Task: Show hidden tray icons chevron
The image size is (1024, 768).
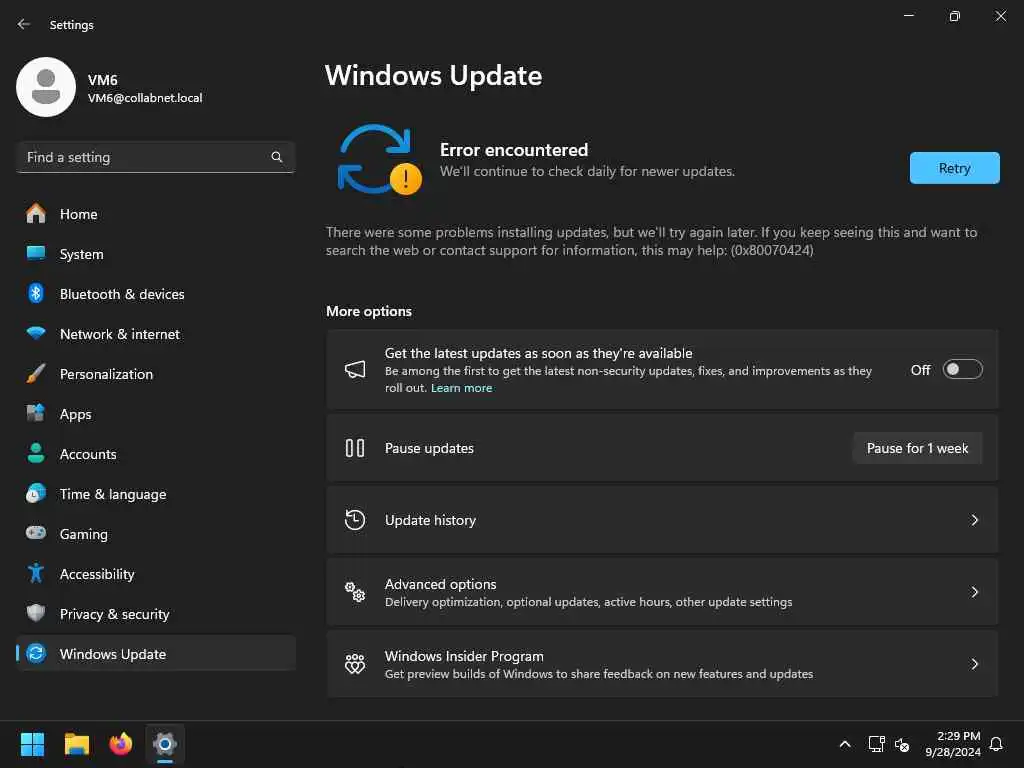Action: [x=844, y=744]
